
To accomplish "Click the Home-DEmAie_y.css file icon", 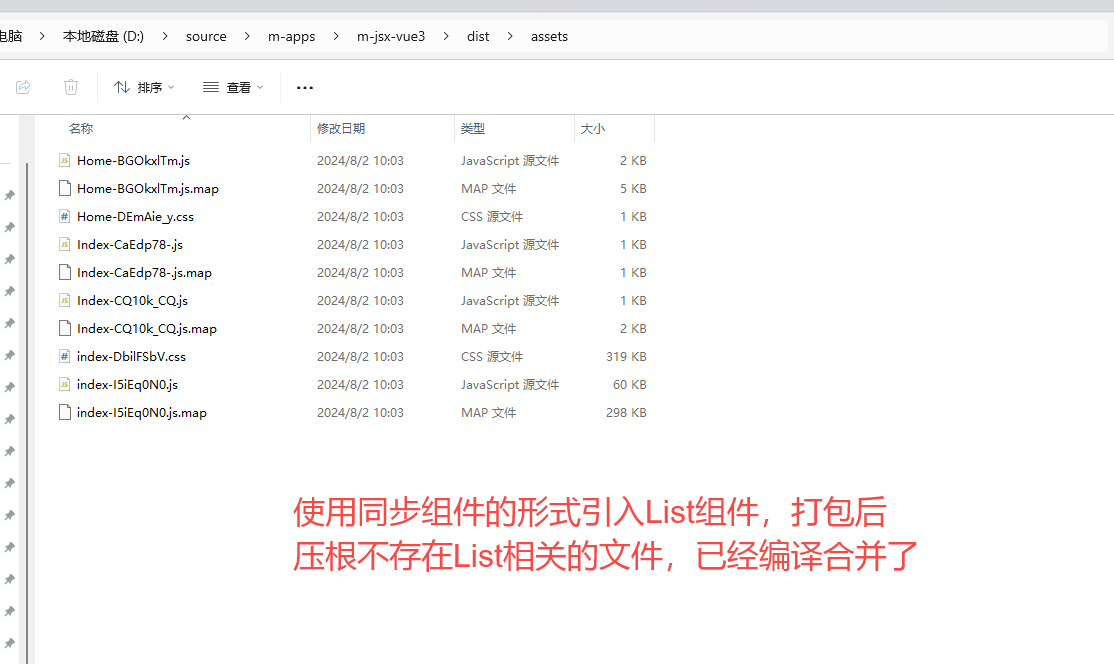I will point(65,217).
